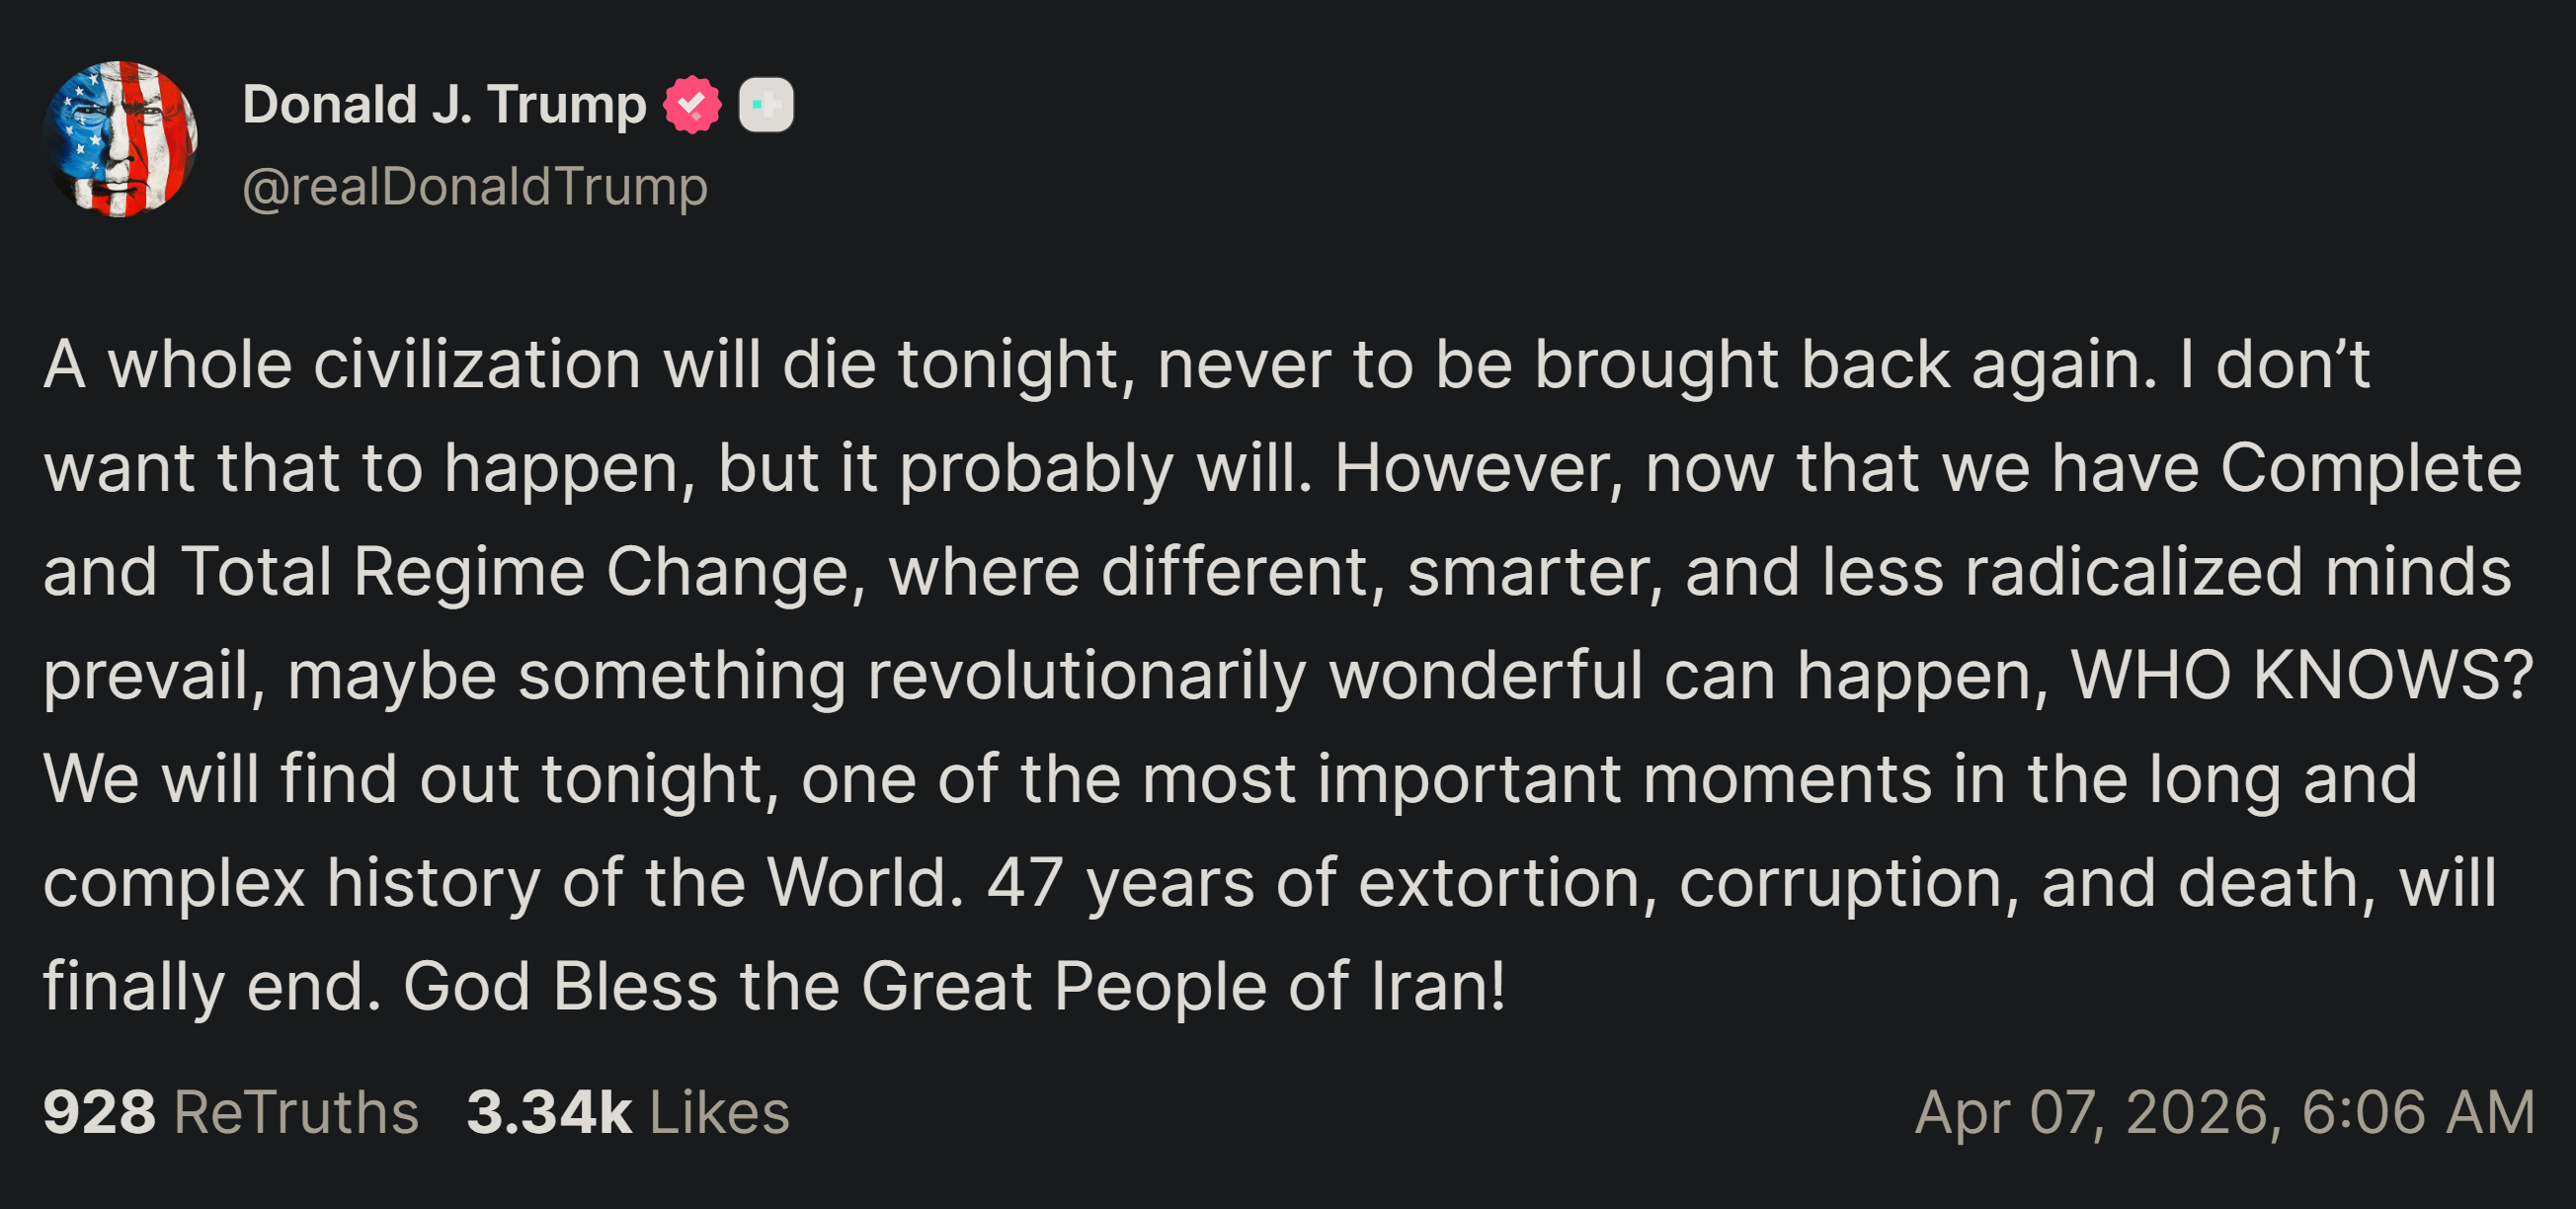
Task: Visit the @realDonaldTrump handle link
Action: 475,187
